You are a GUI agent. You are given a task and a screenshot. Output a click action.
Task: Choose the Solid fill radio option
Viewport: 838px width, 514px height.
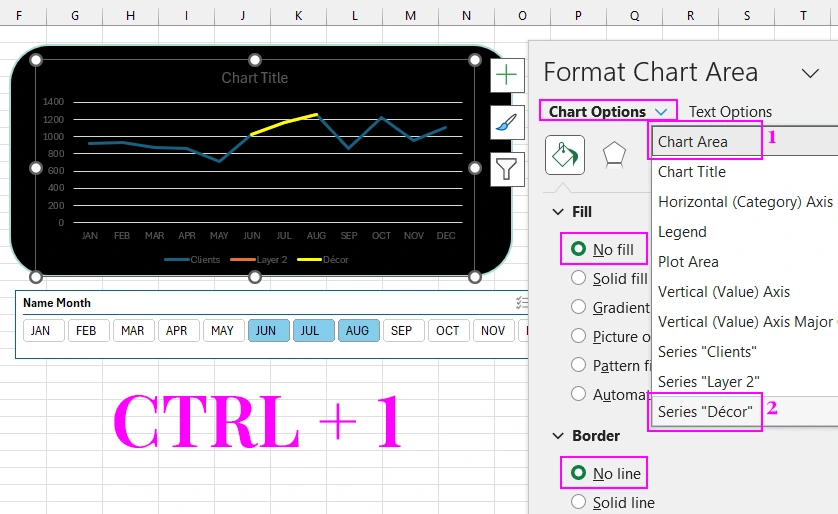578,278
